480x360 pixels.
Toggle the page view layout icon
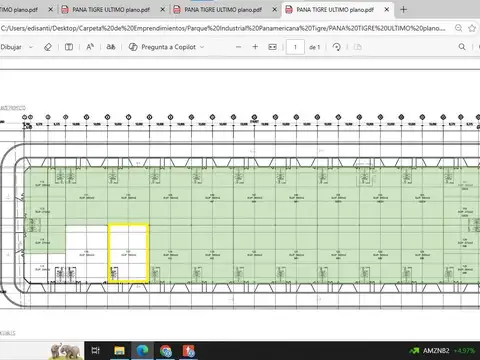69,47
